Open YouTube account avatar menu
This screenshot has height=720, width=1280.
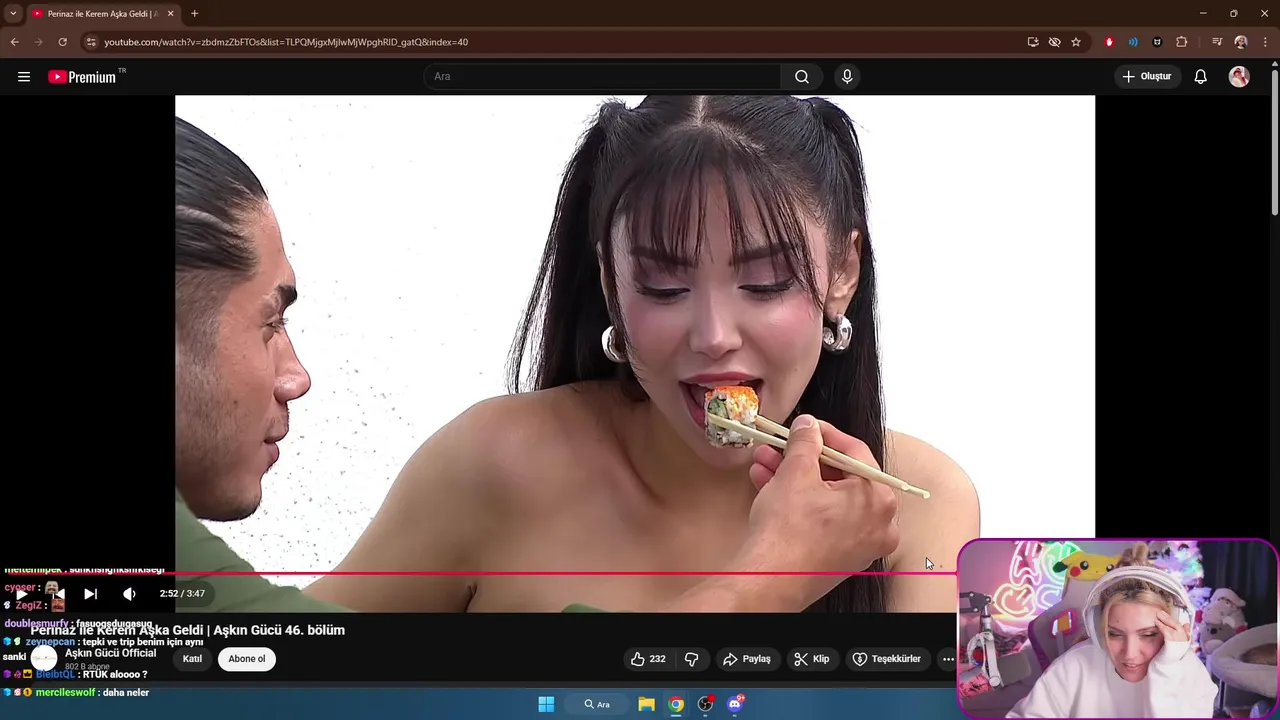(1239, 77)
